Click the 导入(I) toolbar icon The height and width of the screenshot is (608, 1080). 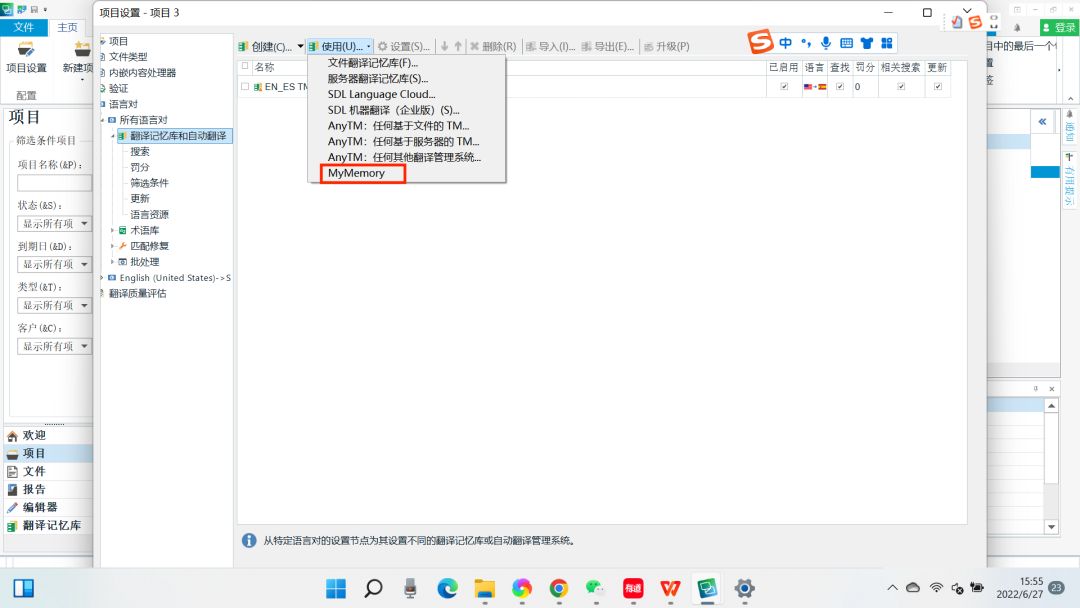tap(545, 46)
